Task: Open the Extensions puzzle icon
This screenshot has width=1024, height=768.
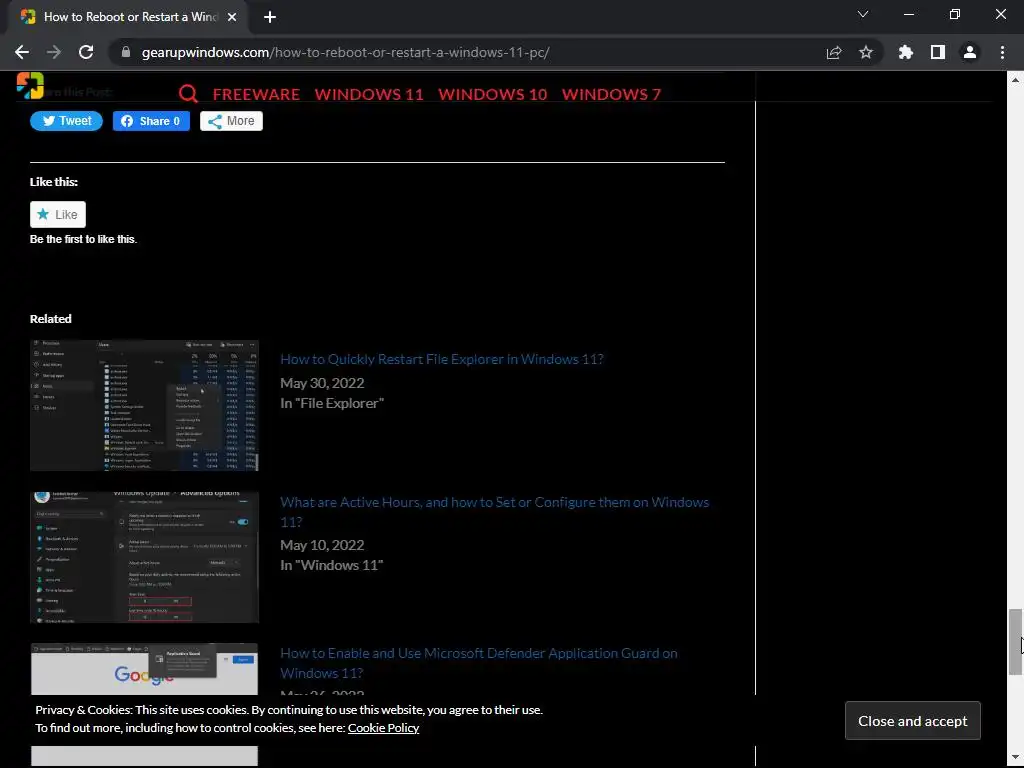Action: pyautogui.click(x=906, y=52)
